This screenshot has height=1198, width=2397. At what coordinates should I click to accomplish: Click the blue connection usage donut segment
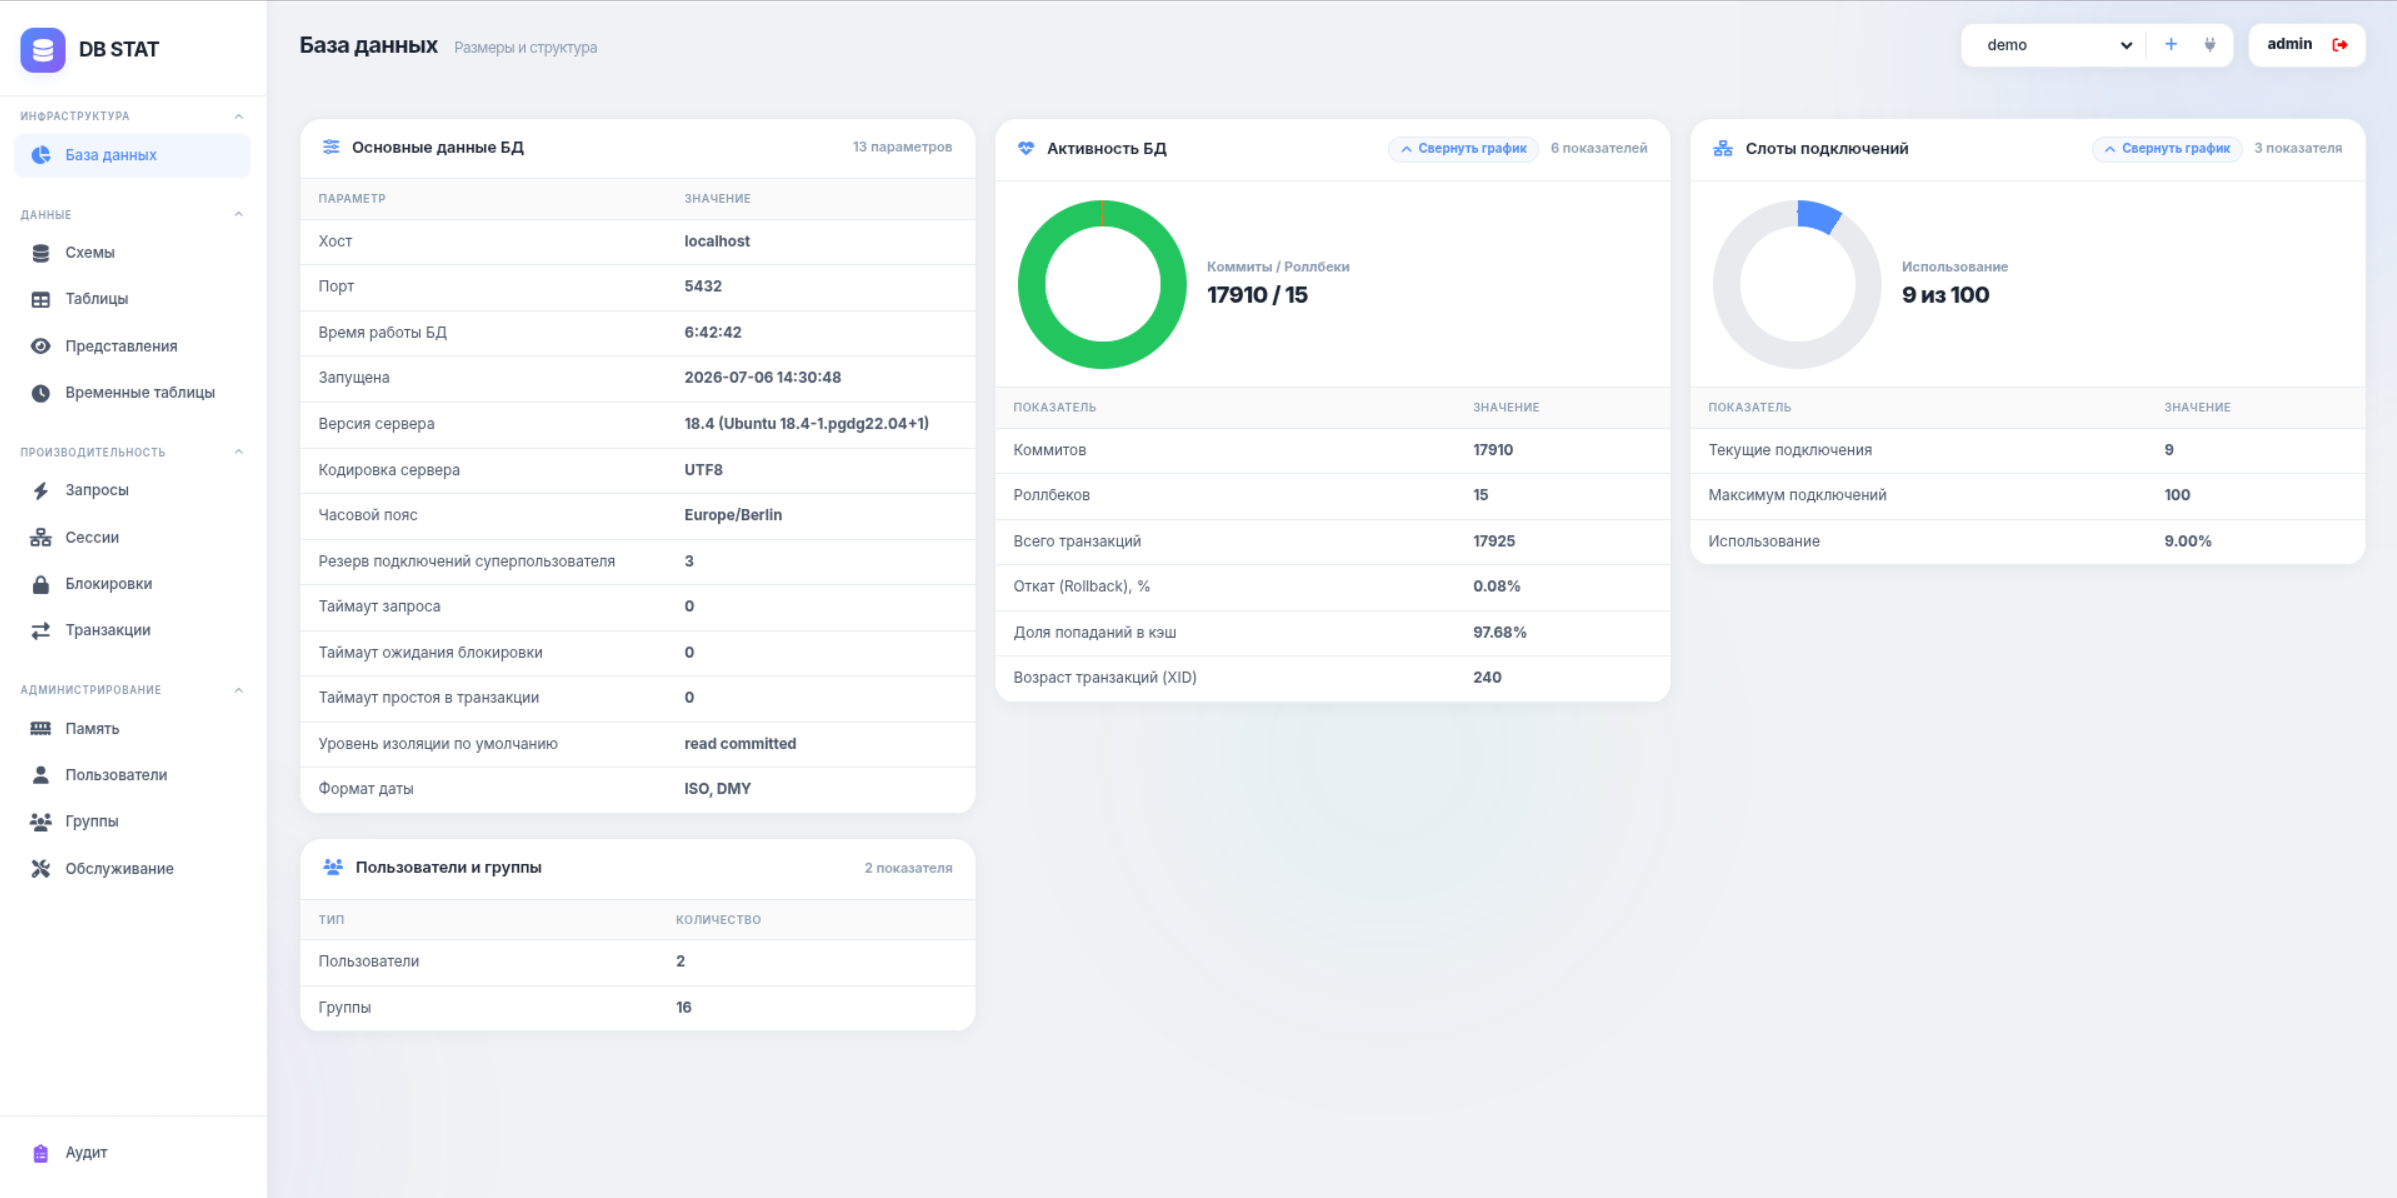click(x=1818, y=217)
